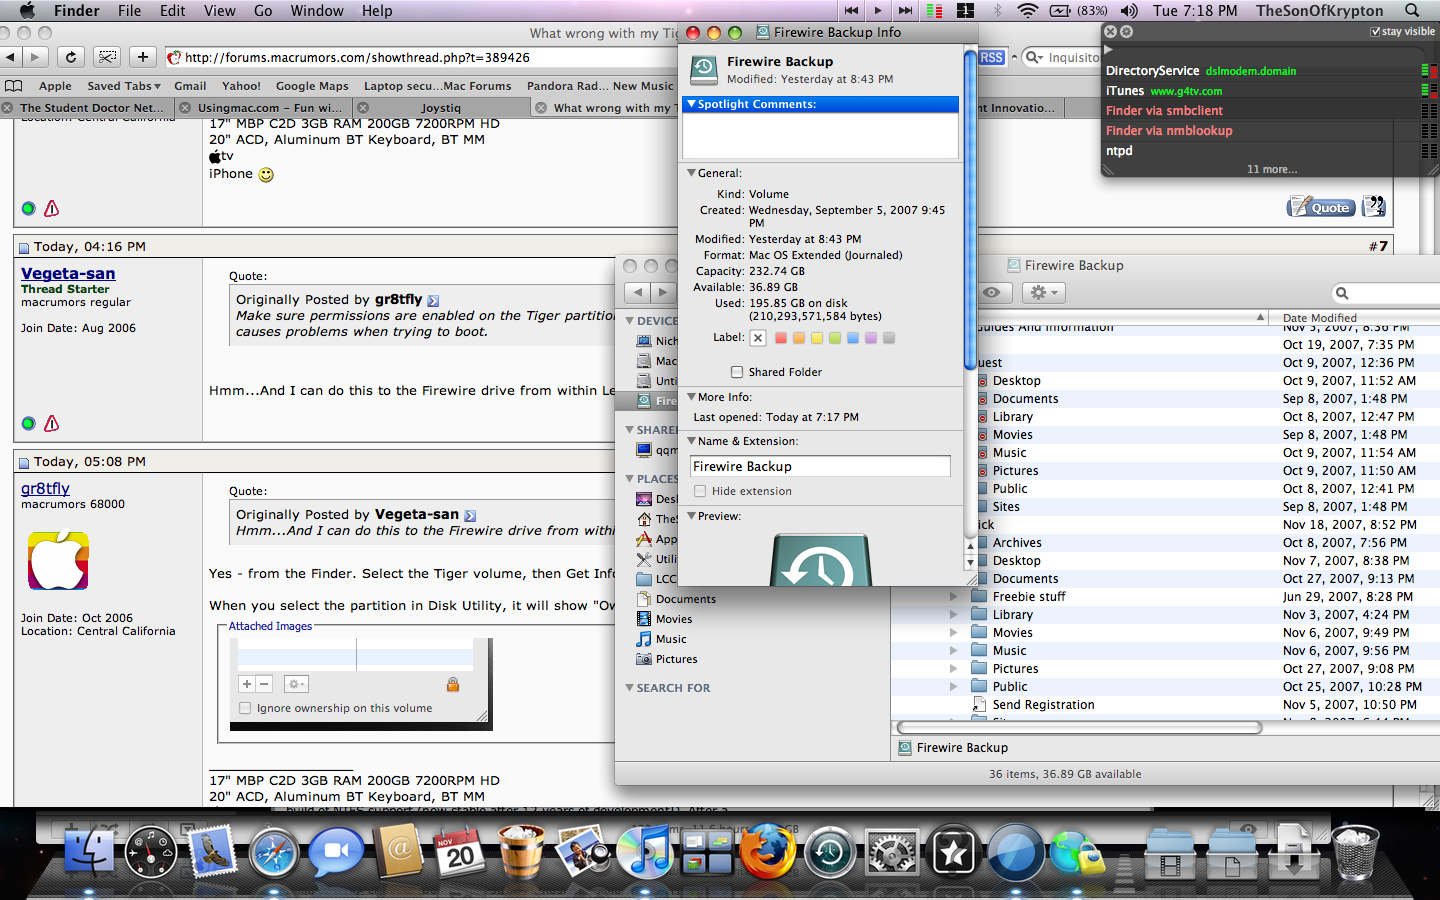This screenshot has height=900, width=1440.
Task: Toggle the stay visible checkbox
Action: 1376,32
